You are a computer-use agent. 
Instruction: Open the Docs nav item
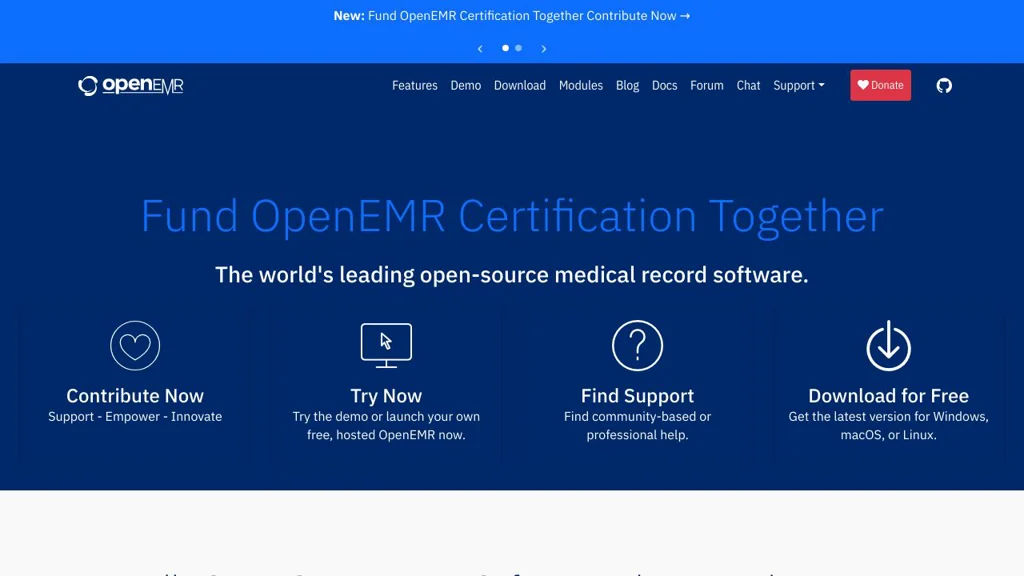664,86
